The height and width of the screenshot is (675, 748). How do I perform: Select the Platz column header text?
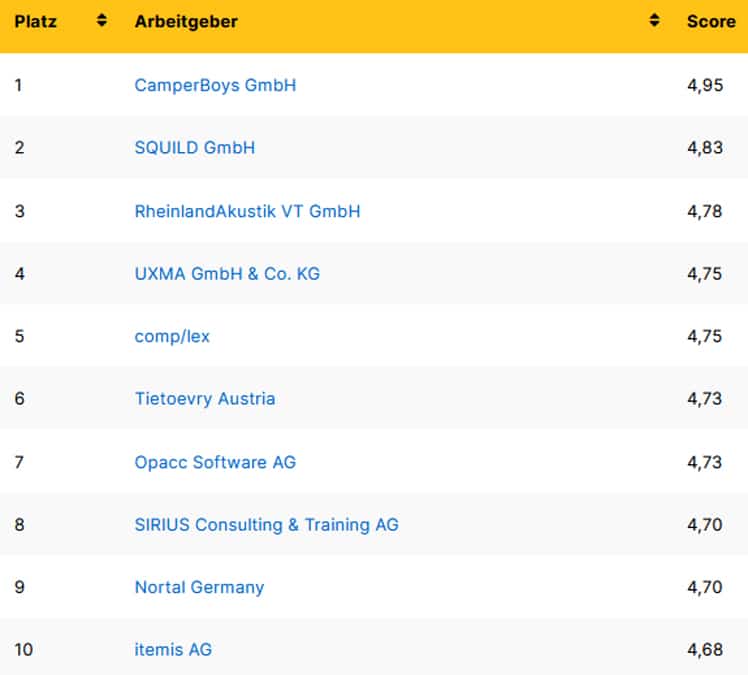coord(35,21)
